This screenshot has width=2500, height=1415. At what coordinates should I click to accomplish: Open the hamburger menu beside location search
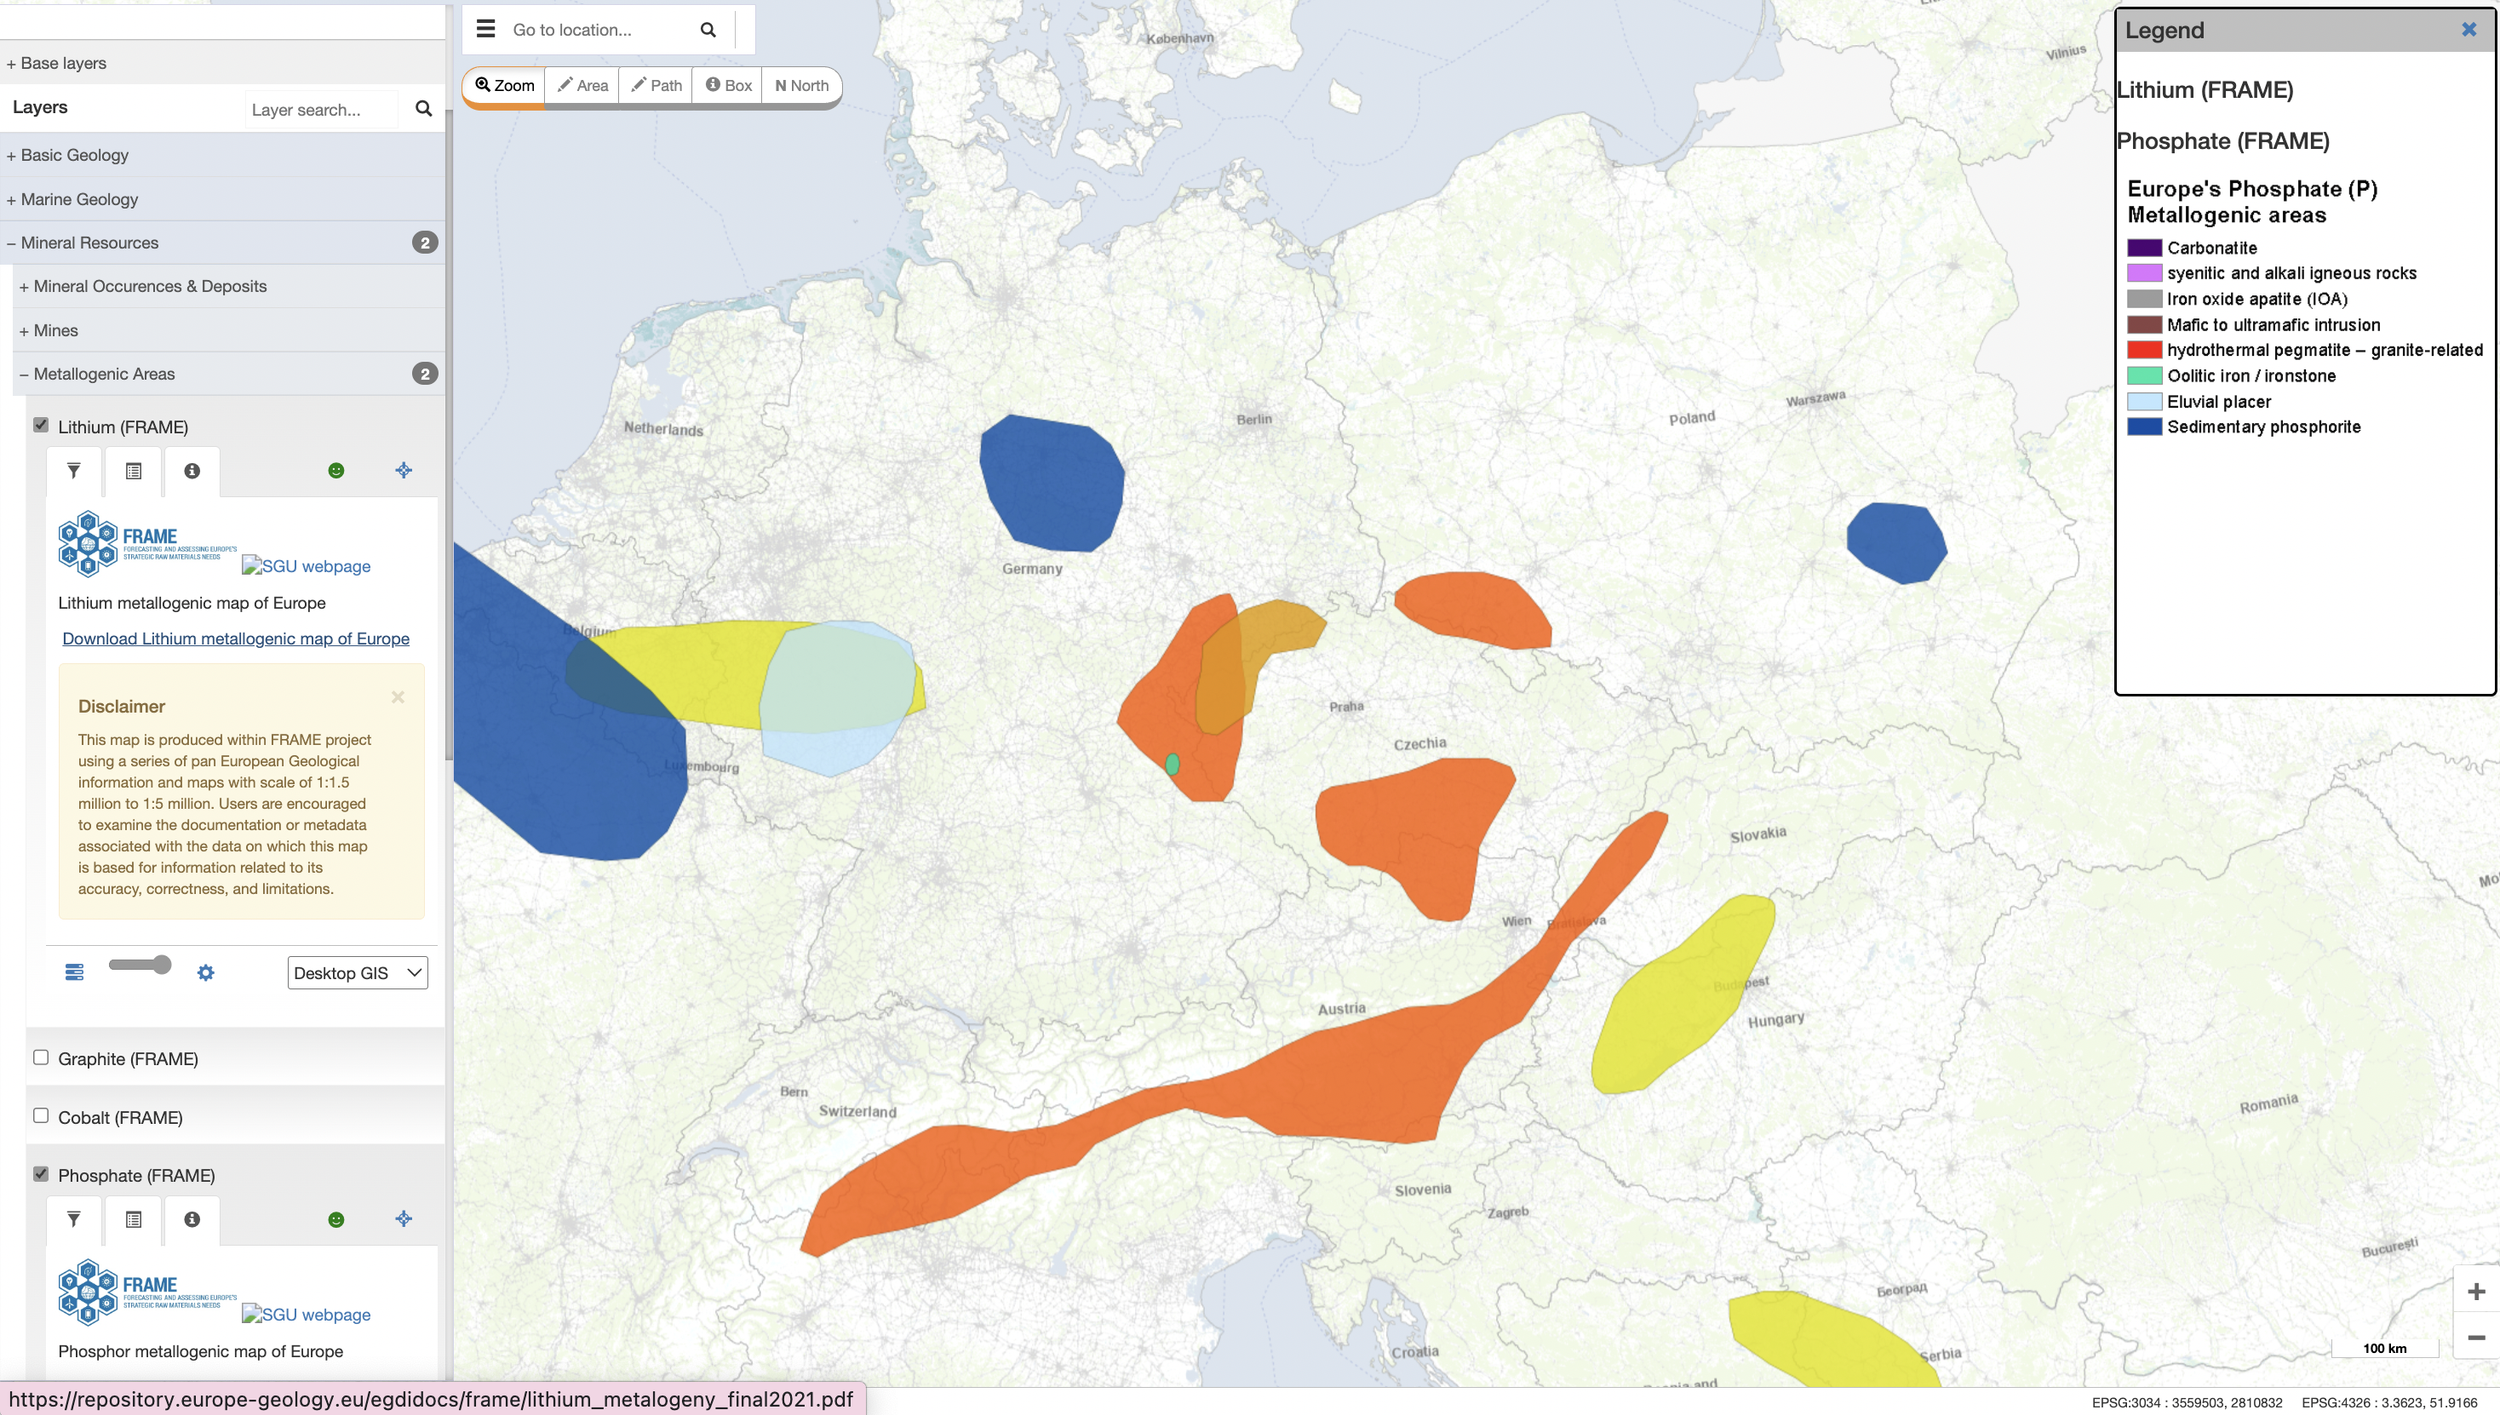(486, 29)
